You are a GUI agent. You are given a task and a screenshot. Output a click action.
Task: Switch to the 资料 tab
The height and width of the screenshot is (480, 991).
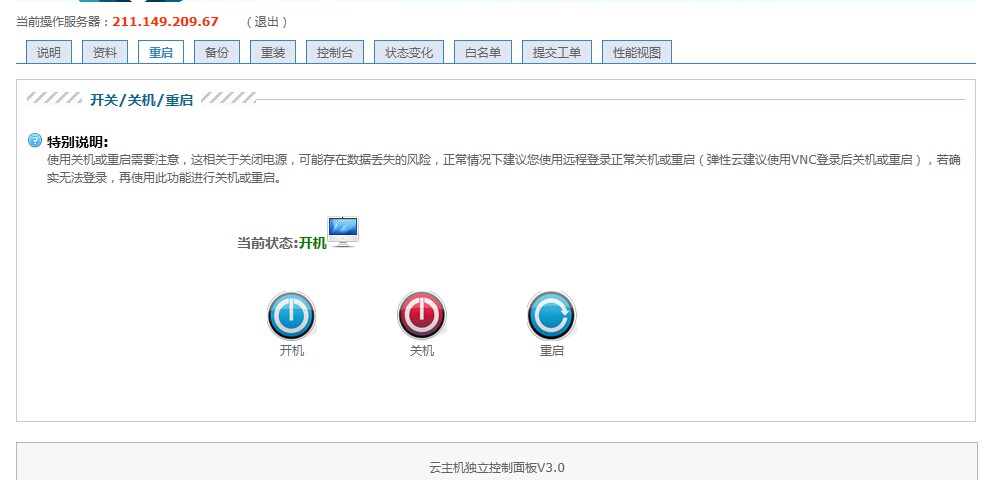(105, 52)
